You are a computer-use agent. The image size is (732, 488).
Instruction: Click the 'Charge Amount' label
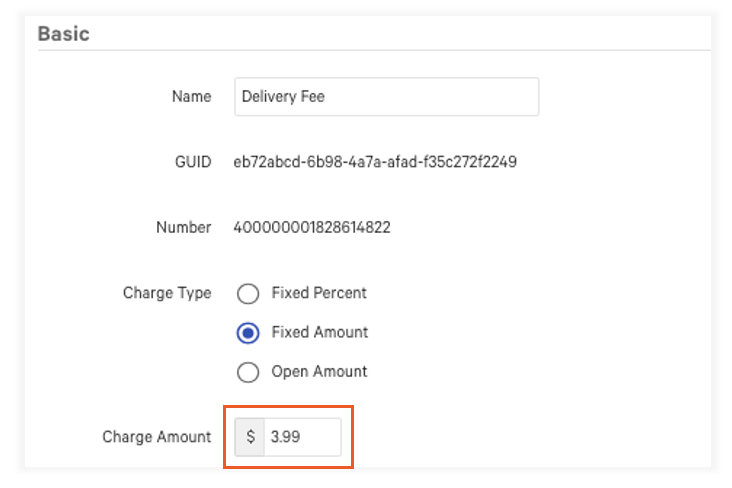156,437
